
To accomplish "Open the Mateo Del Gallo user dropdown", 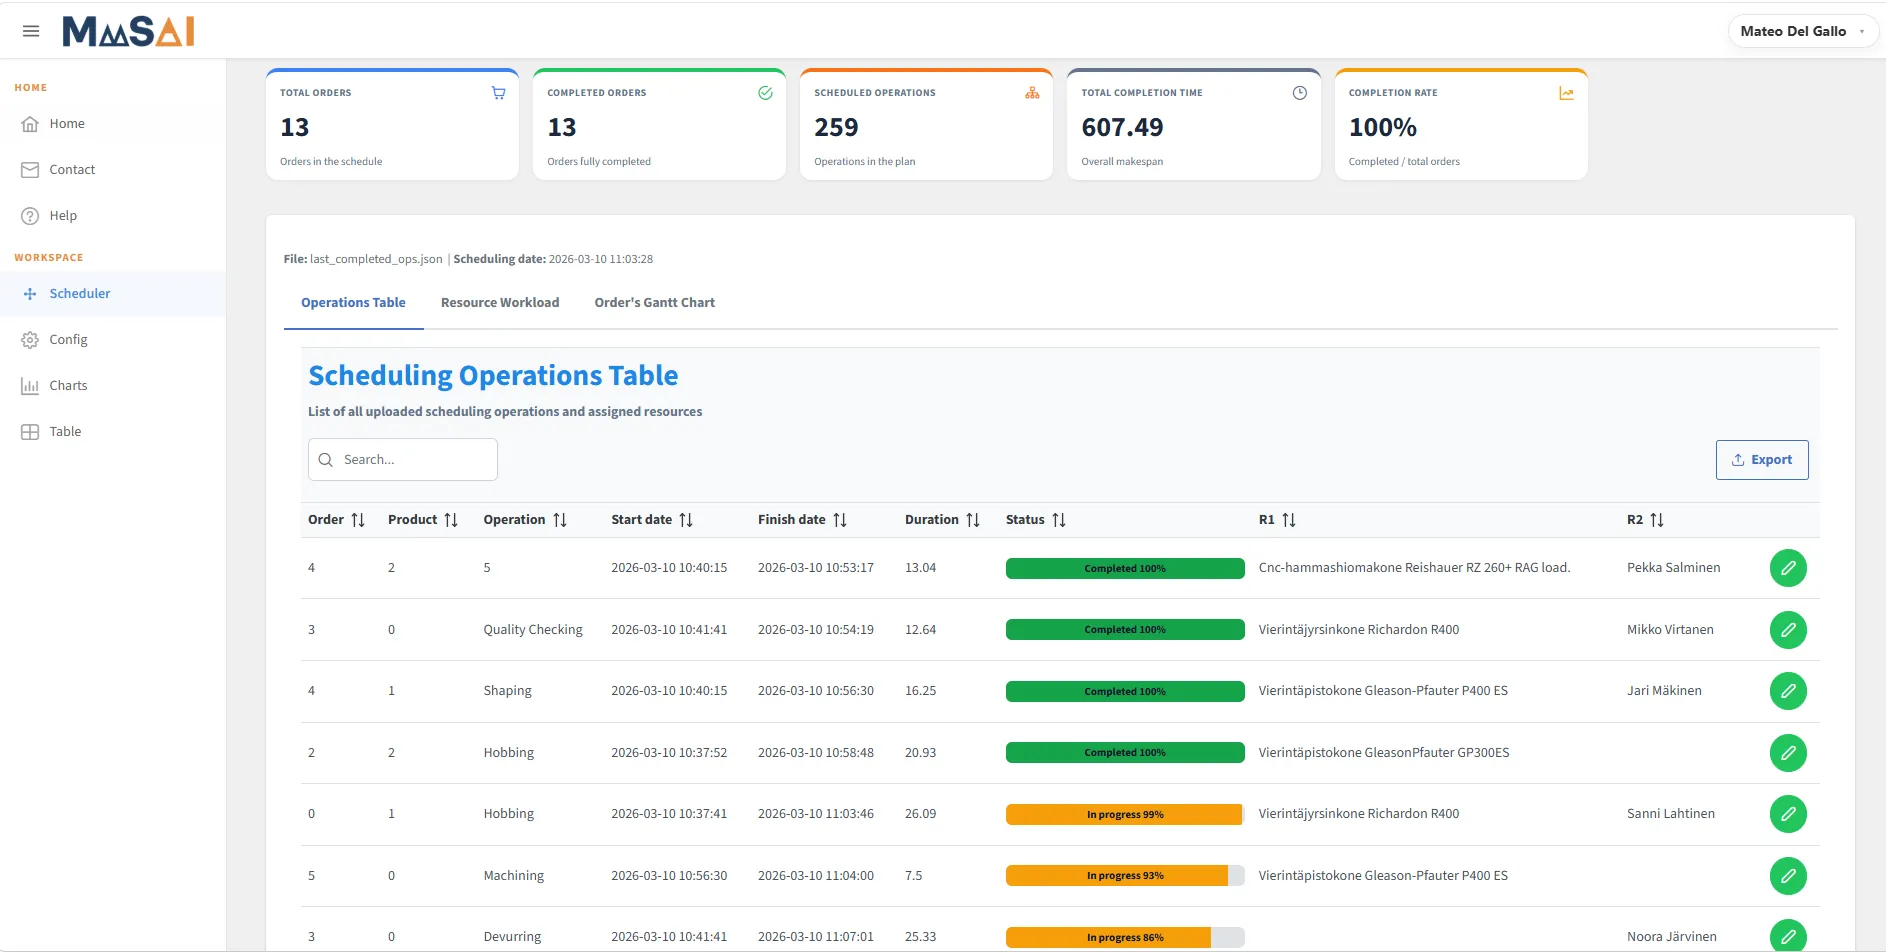I will coord(1803,31).
